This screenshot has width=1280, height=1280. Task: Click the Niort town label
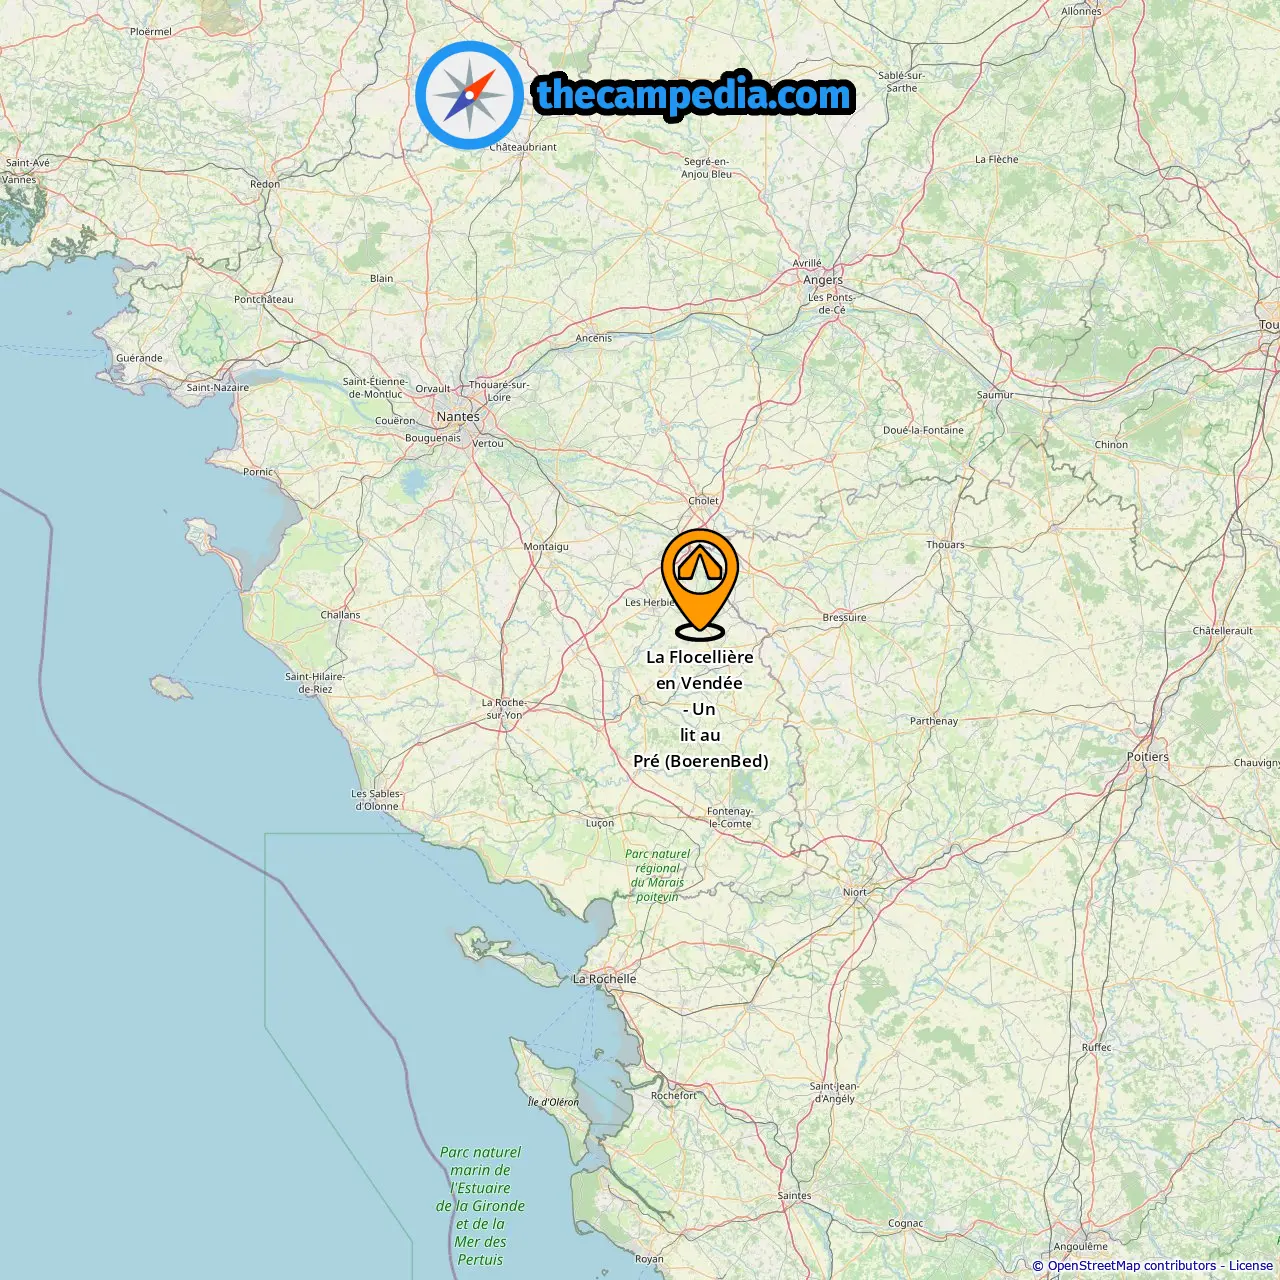[x=855, y=892]
